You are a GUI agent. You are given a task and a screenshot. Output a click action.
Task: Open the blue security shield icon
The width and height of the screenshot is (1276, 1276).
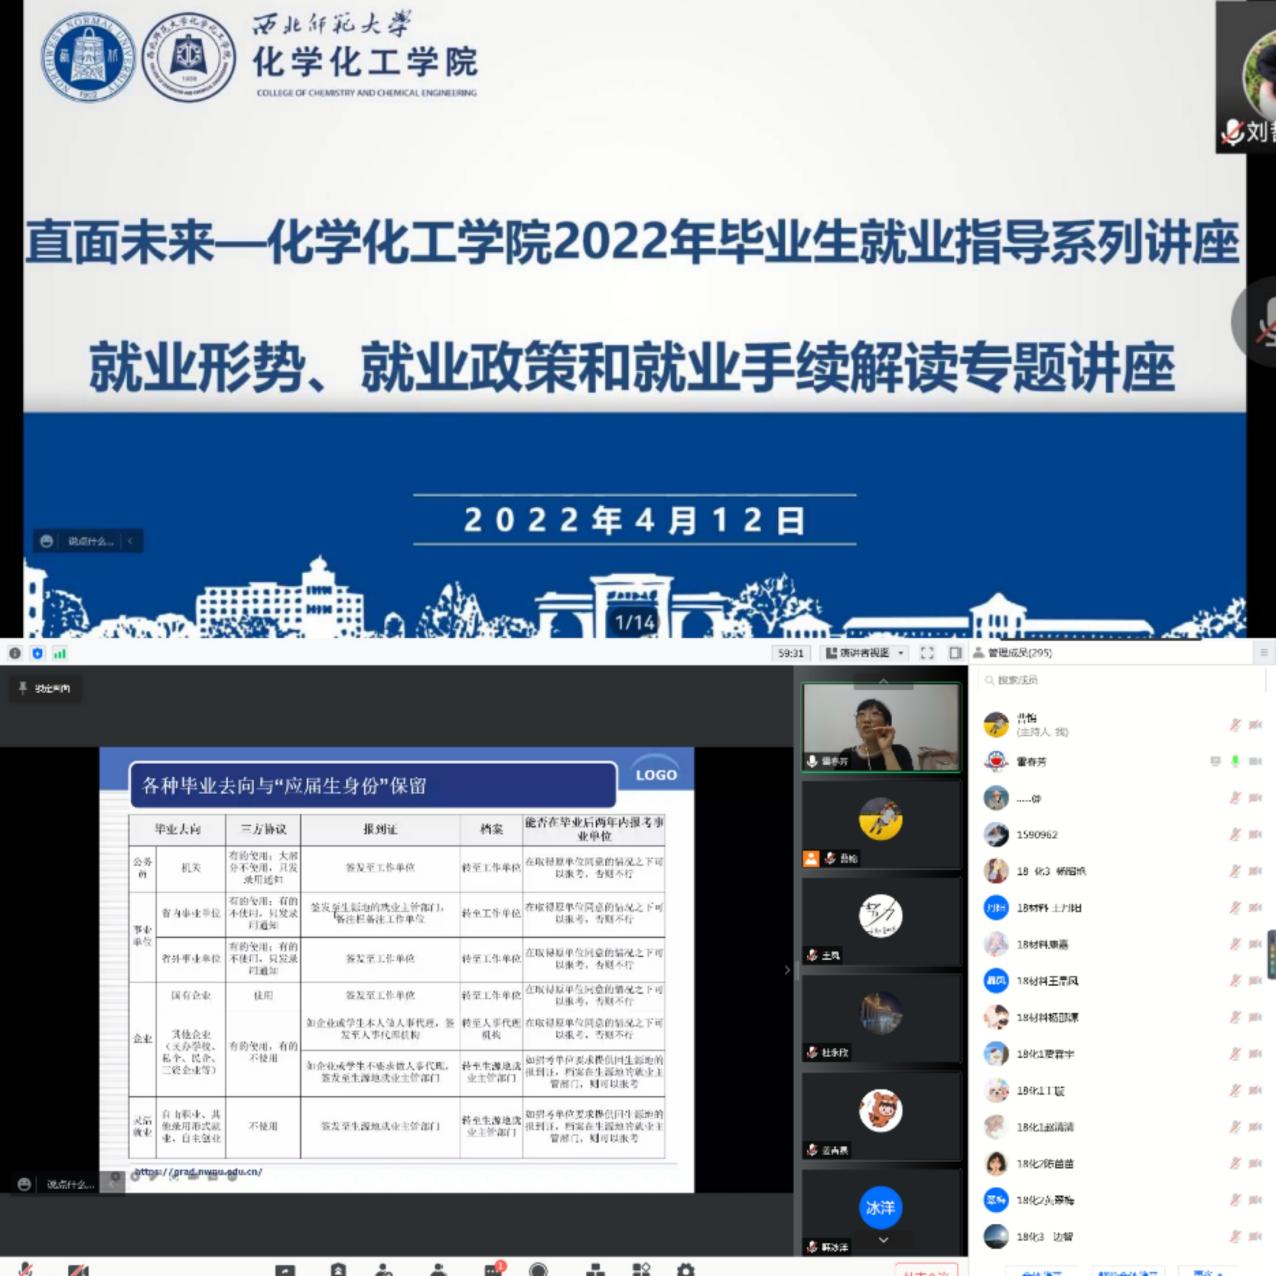coord(37,653)
